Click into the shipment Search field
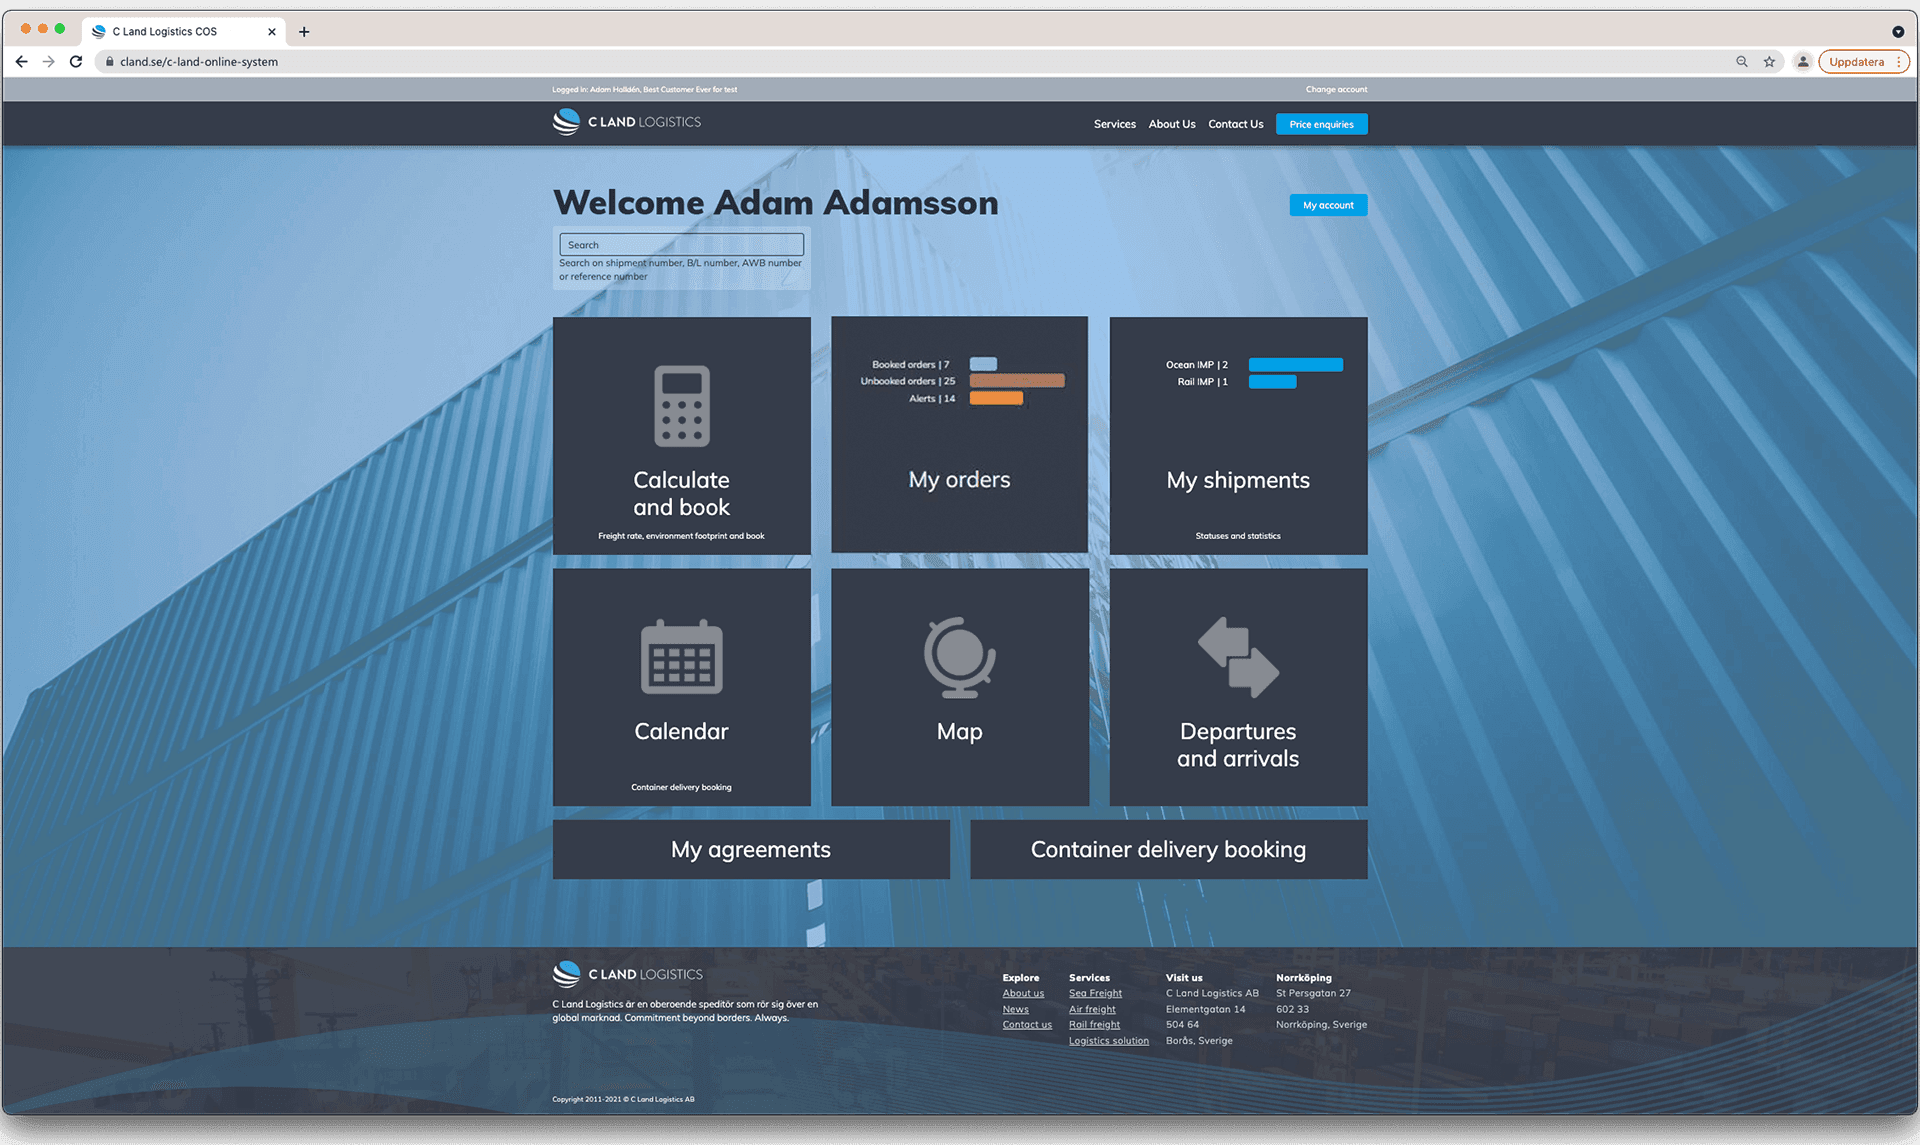The image size is (1920, 1145). [x=681, y=245]
